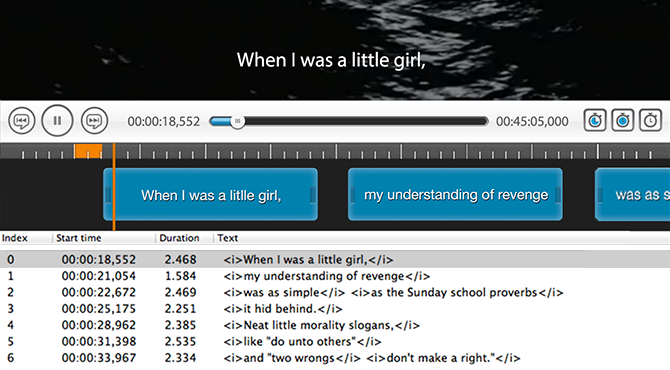Screen dimensions: 670x370
Task: Click the subtitle overlay text in video preview
Action: (331, 60)
